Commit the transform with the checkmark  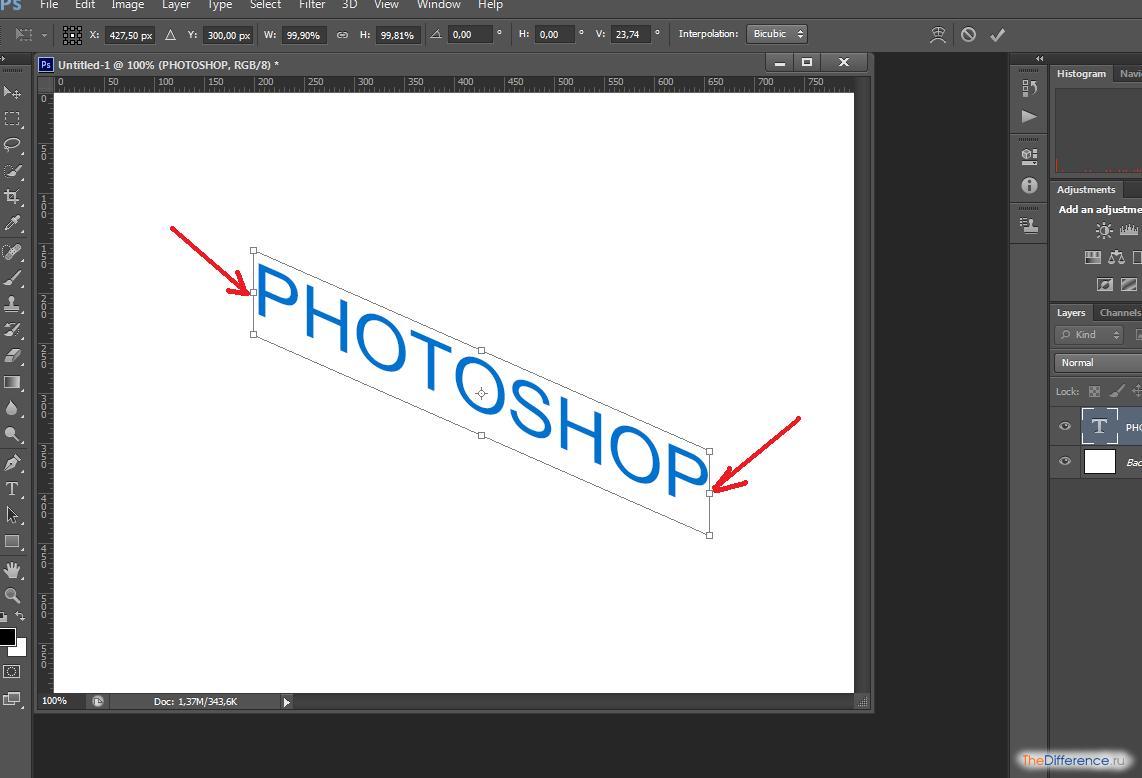997,35
